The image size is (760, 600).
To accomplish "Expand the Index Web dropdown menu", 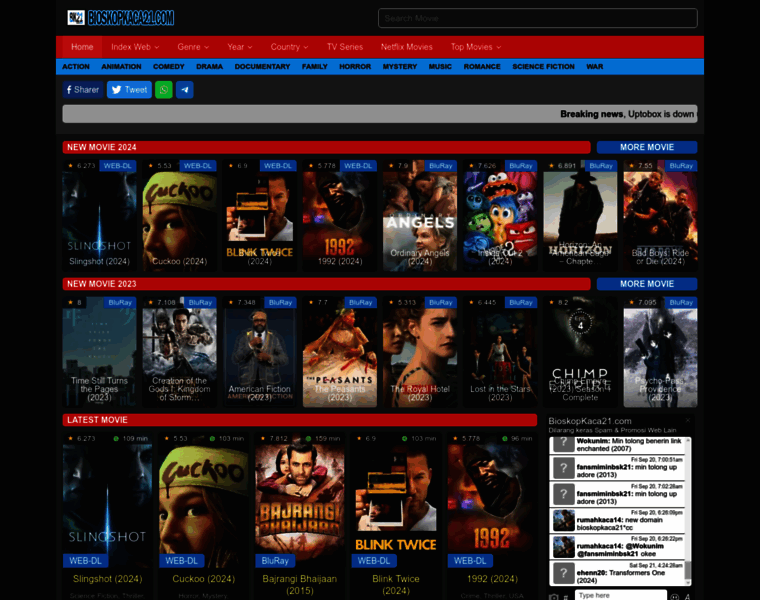I will coord(135,47).
